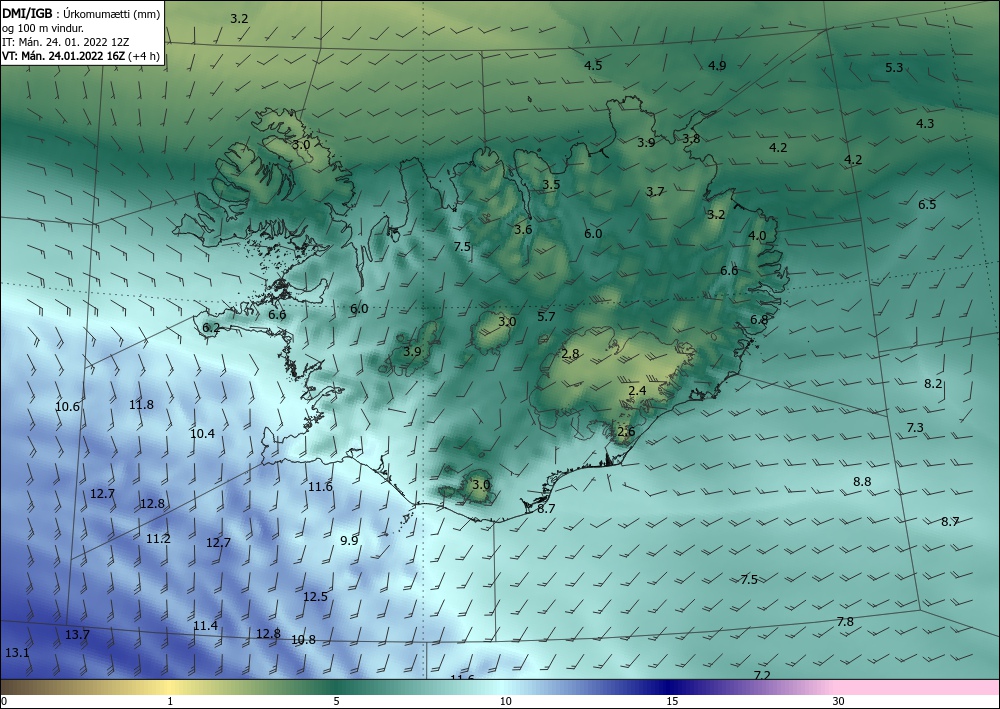Click the 11.4 value label
Viewport: 1000px width, 709px height.
[x=205, y=626]
